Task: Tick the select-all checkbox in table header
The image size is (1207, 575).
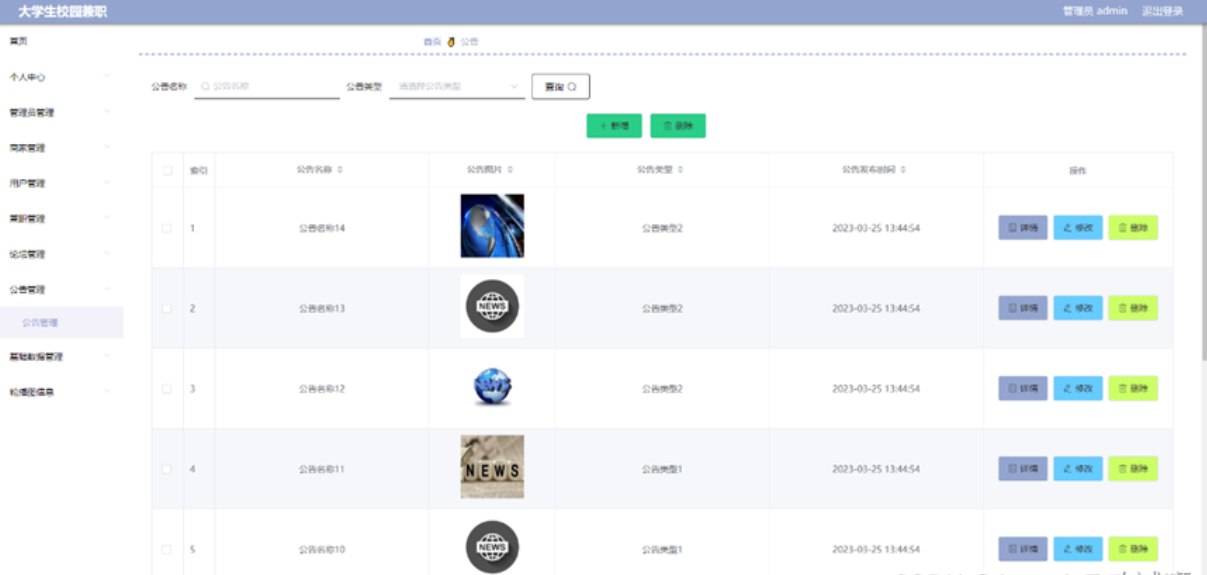Action: coord(167,170)
